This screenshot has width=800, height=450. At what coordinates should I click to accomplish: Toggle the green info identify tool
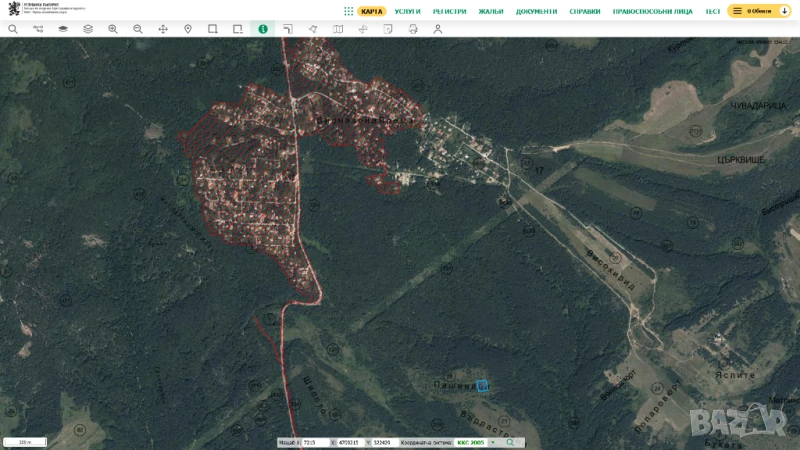[x=263, y=29]
